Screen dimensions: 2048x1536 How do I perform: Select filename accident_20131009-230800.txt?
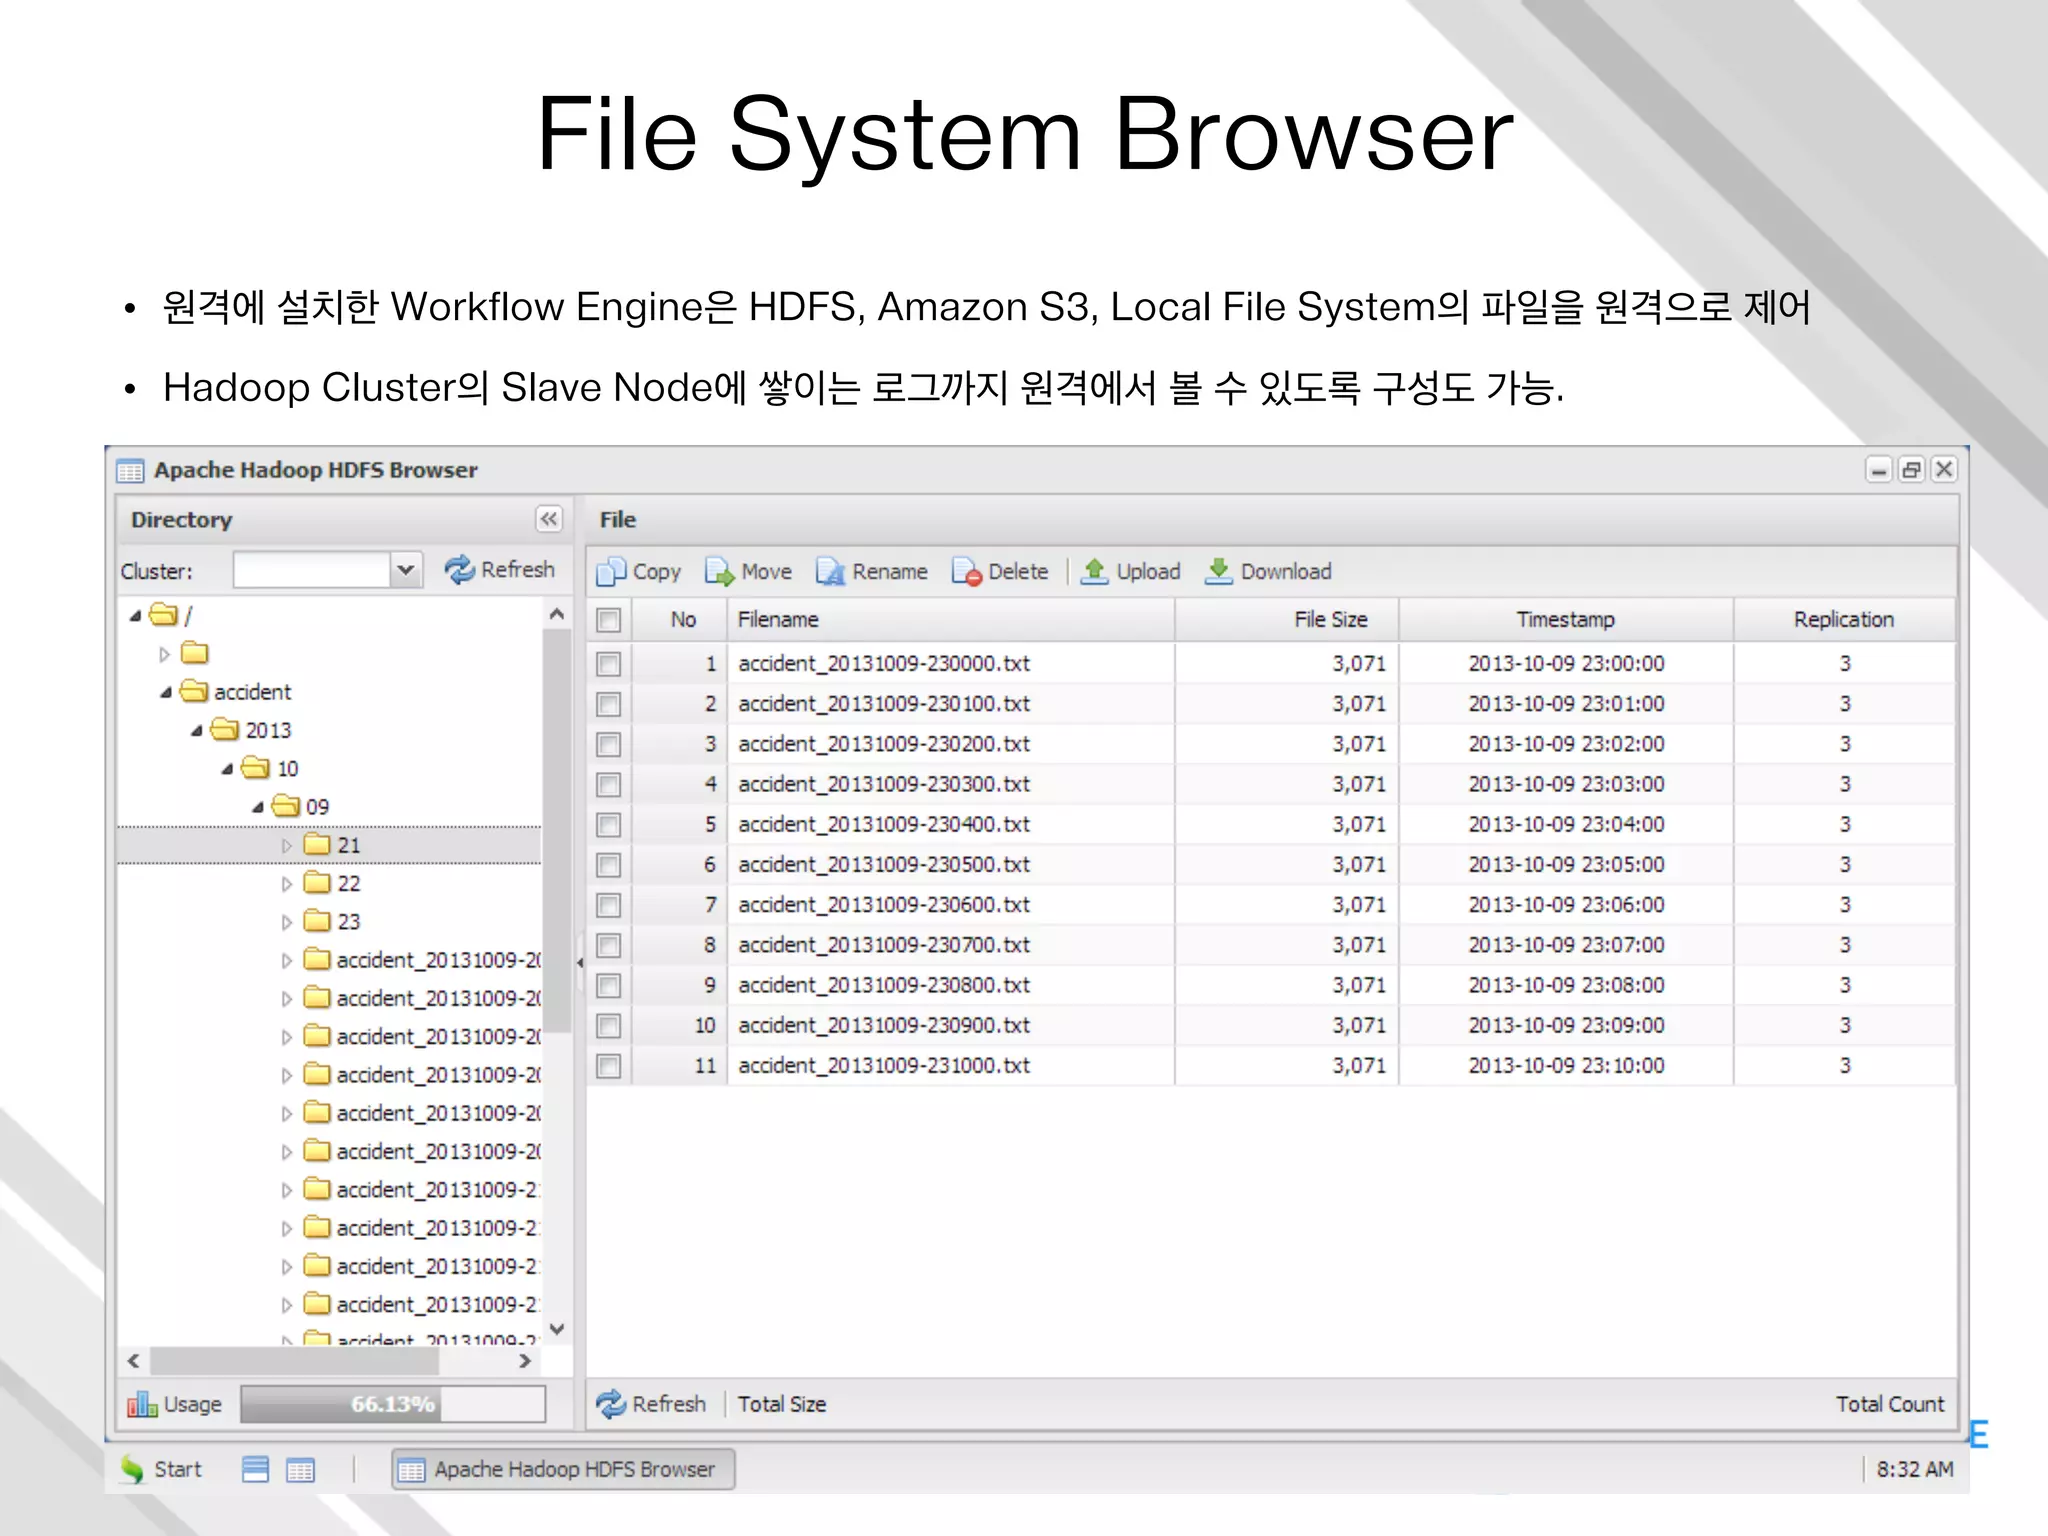click(x=884, y=985)
